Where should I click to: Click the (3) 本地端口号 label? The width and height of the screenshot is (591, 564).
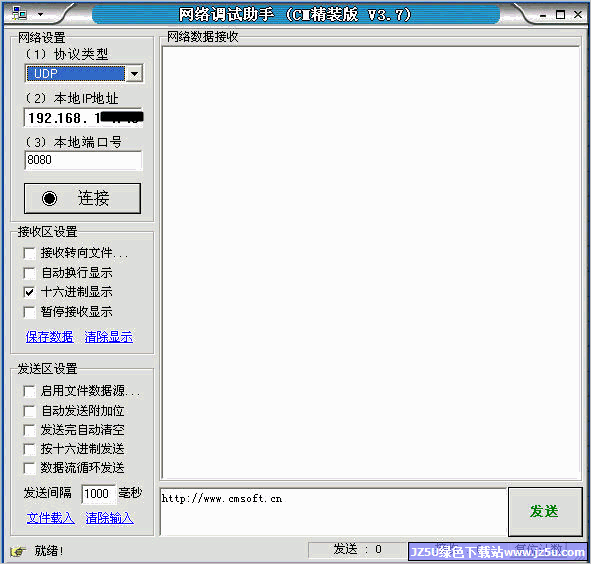(73, 142)
